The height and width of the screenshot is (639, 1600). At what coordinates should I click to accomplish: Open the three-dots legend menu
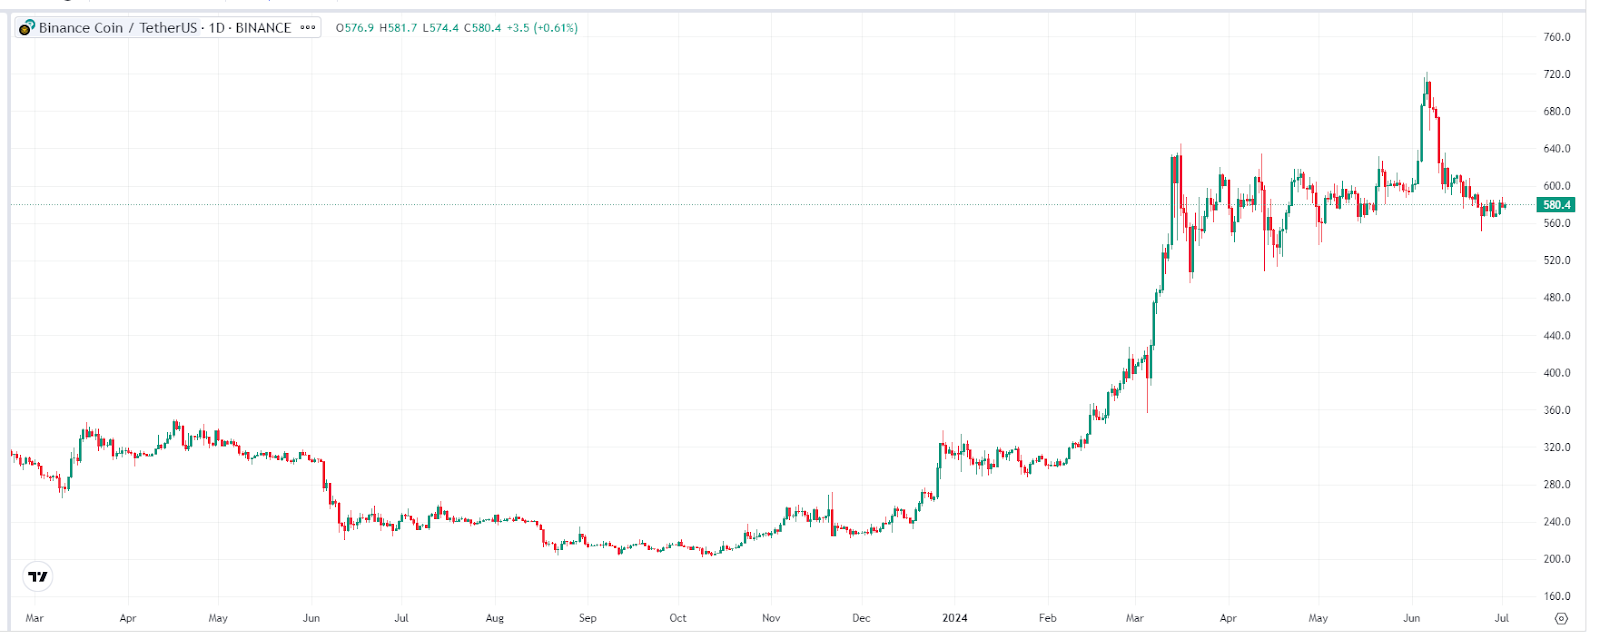(308, 28)
